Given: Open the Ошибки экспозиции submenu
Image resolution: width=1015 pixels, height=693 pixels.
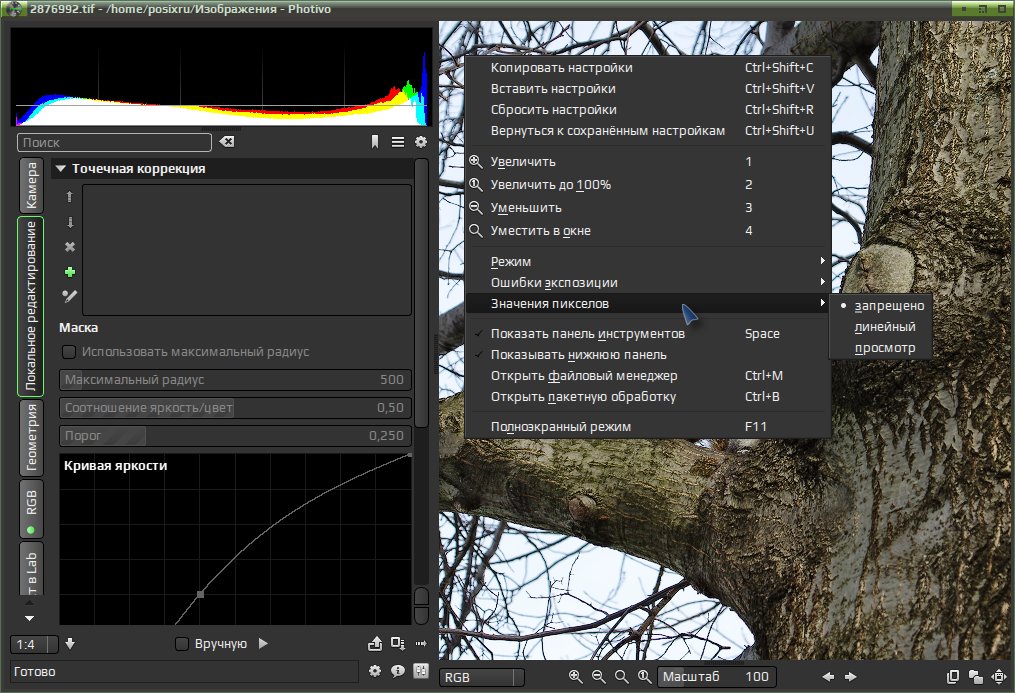Looking at the screenshot, I should 647,282.
